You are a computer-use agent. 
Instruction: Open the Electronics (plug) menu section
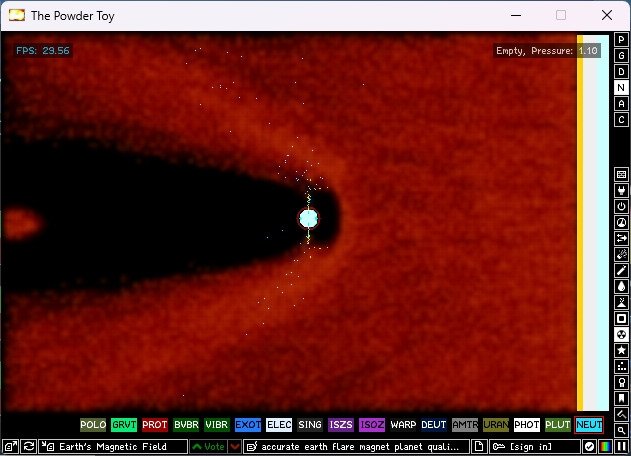coord(621,190)
